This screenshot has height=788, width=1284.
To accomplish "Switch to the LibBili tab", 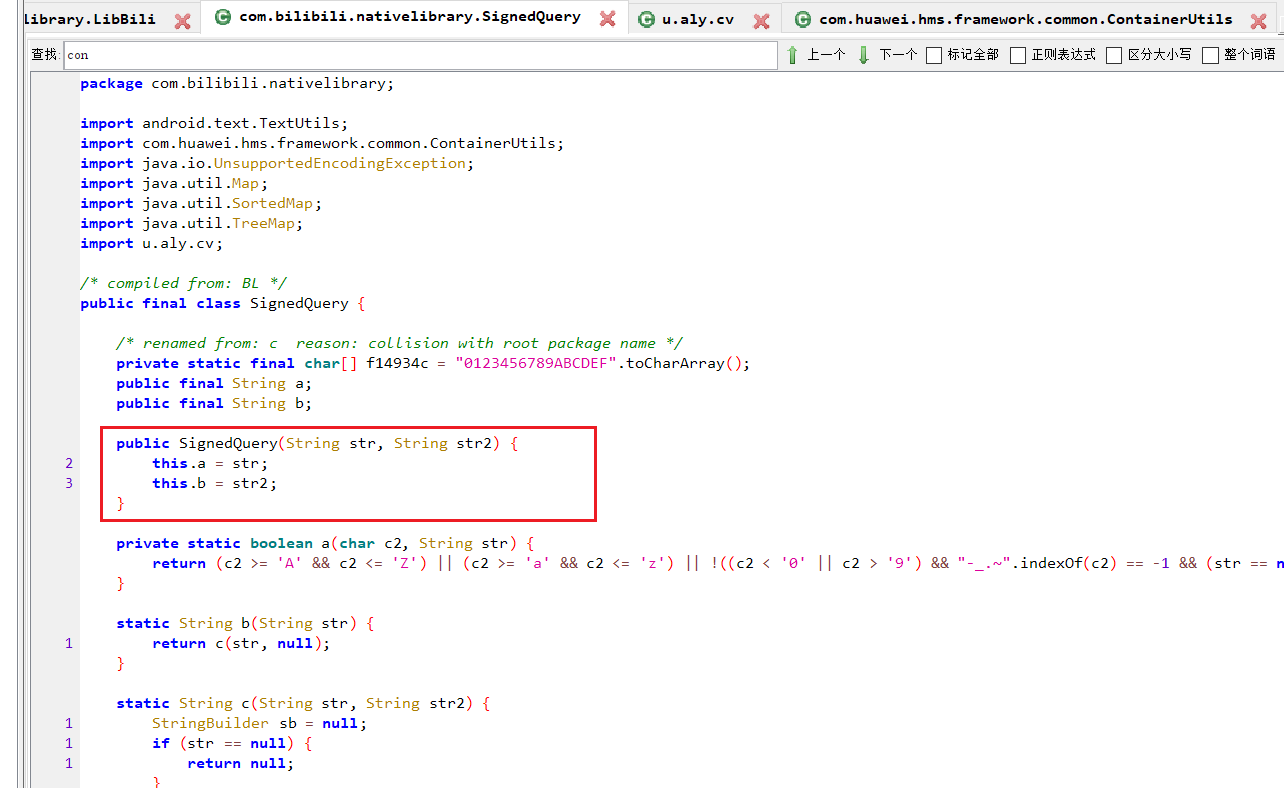I will [88, 19].
